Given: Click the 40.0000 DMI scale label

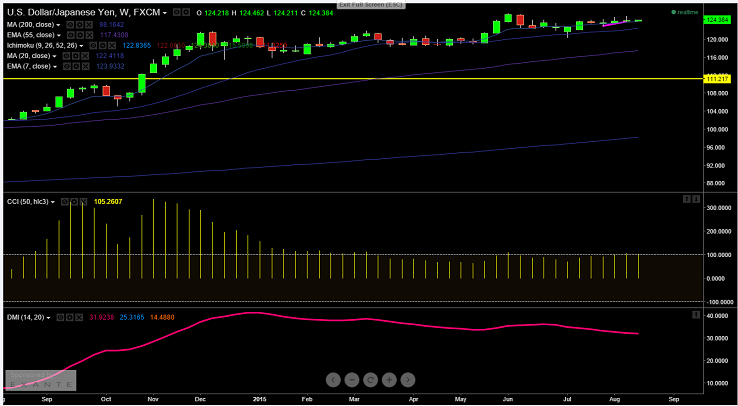Looking at the screenshot, I should (x=720, y=315).
